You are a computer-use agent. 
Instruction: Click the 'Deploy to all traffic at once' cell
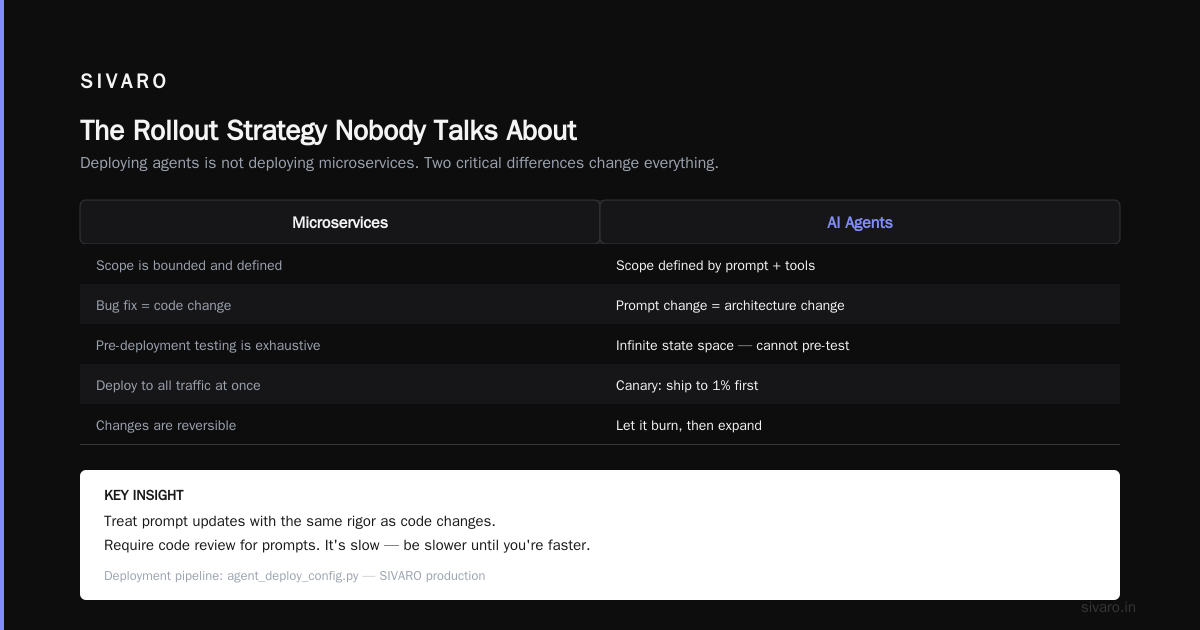340,385
